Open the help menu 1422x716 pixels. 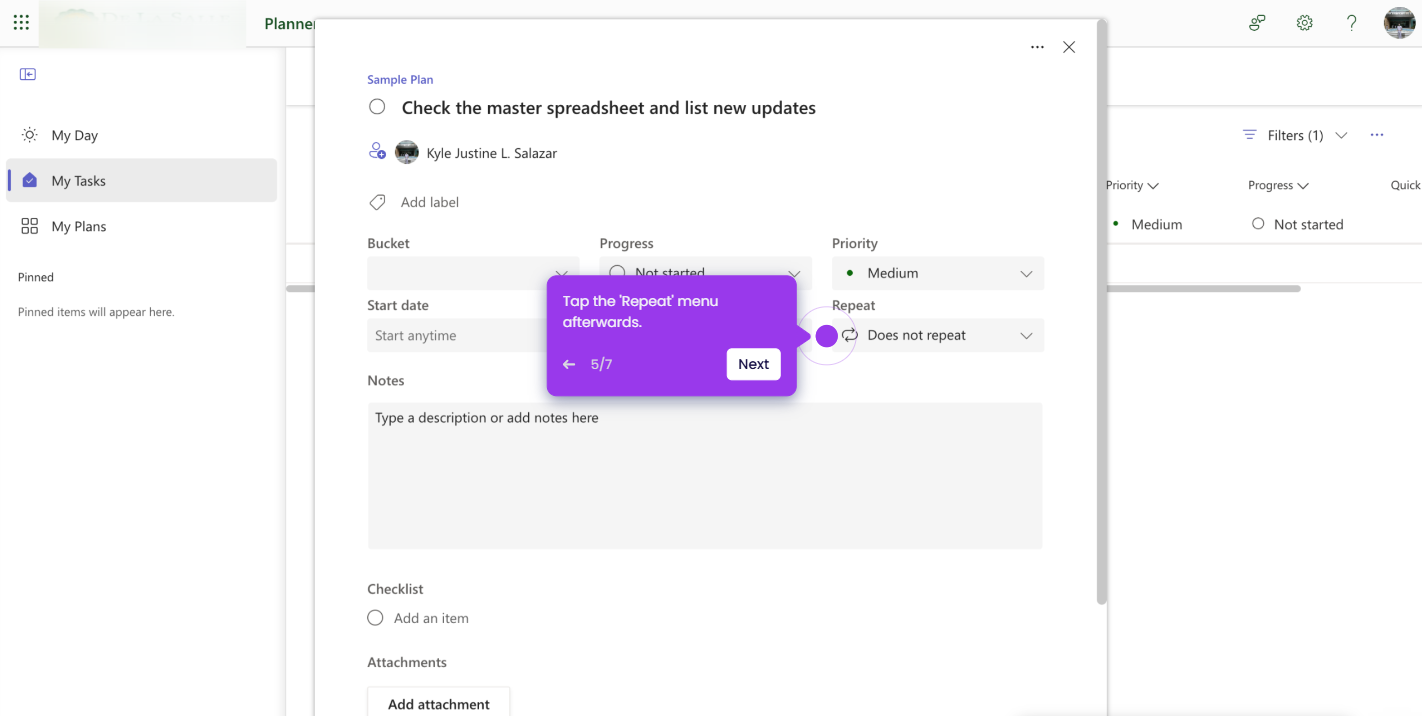[x=1351, y=22]
